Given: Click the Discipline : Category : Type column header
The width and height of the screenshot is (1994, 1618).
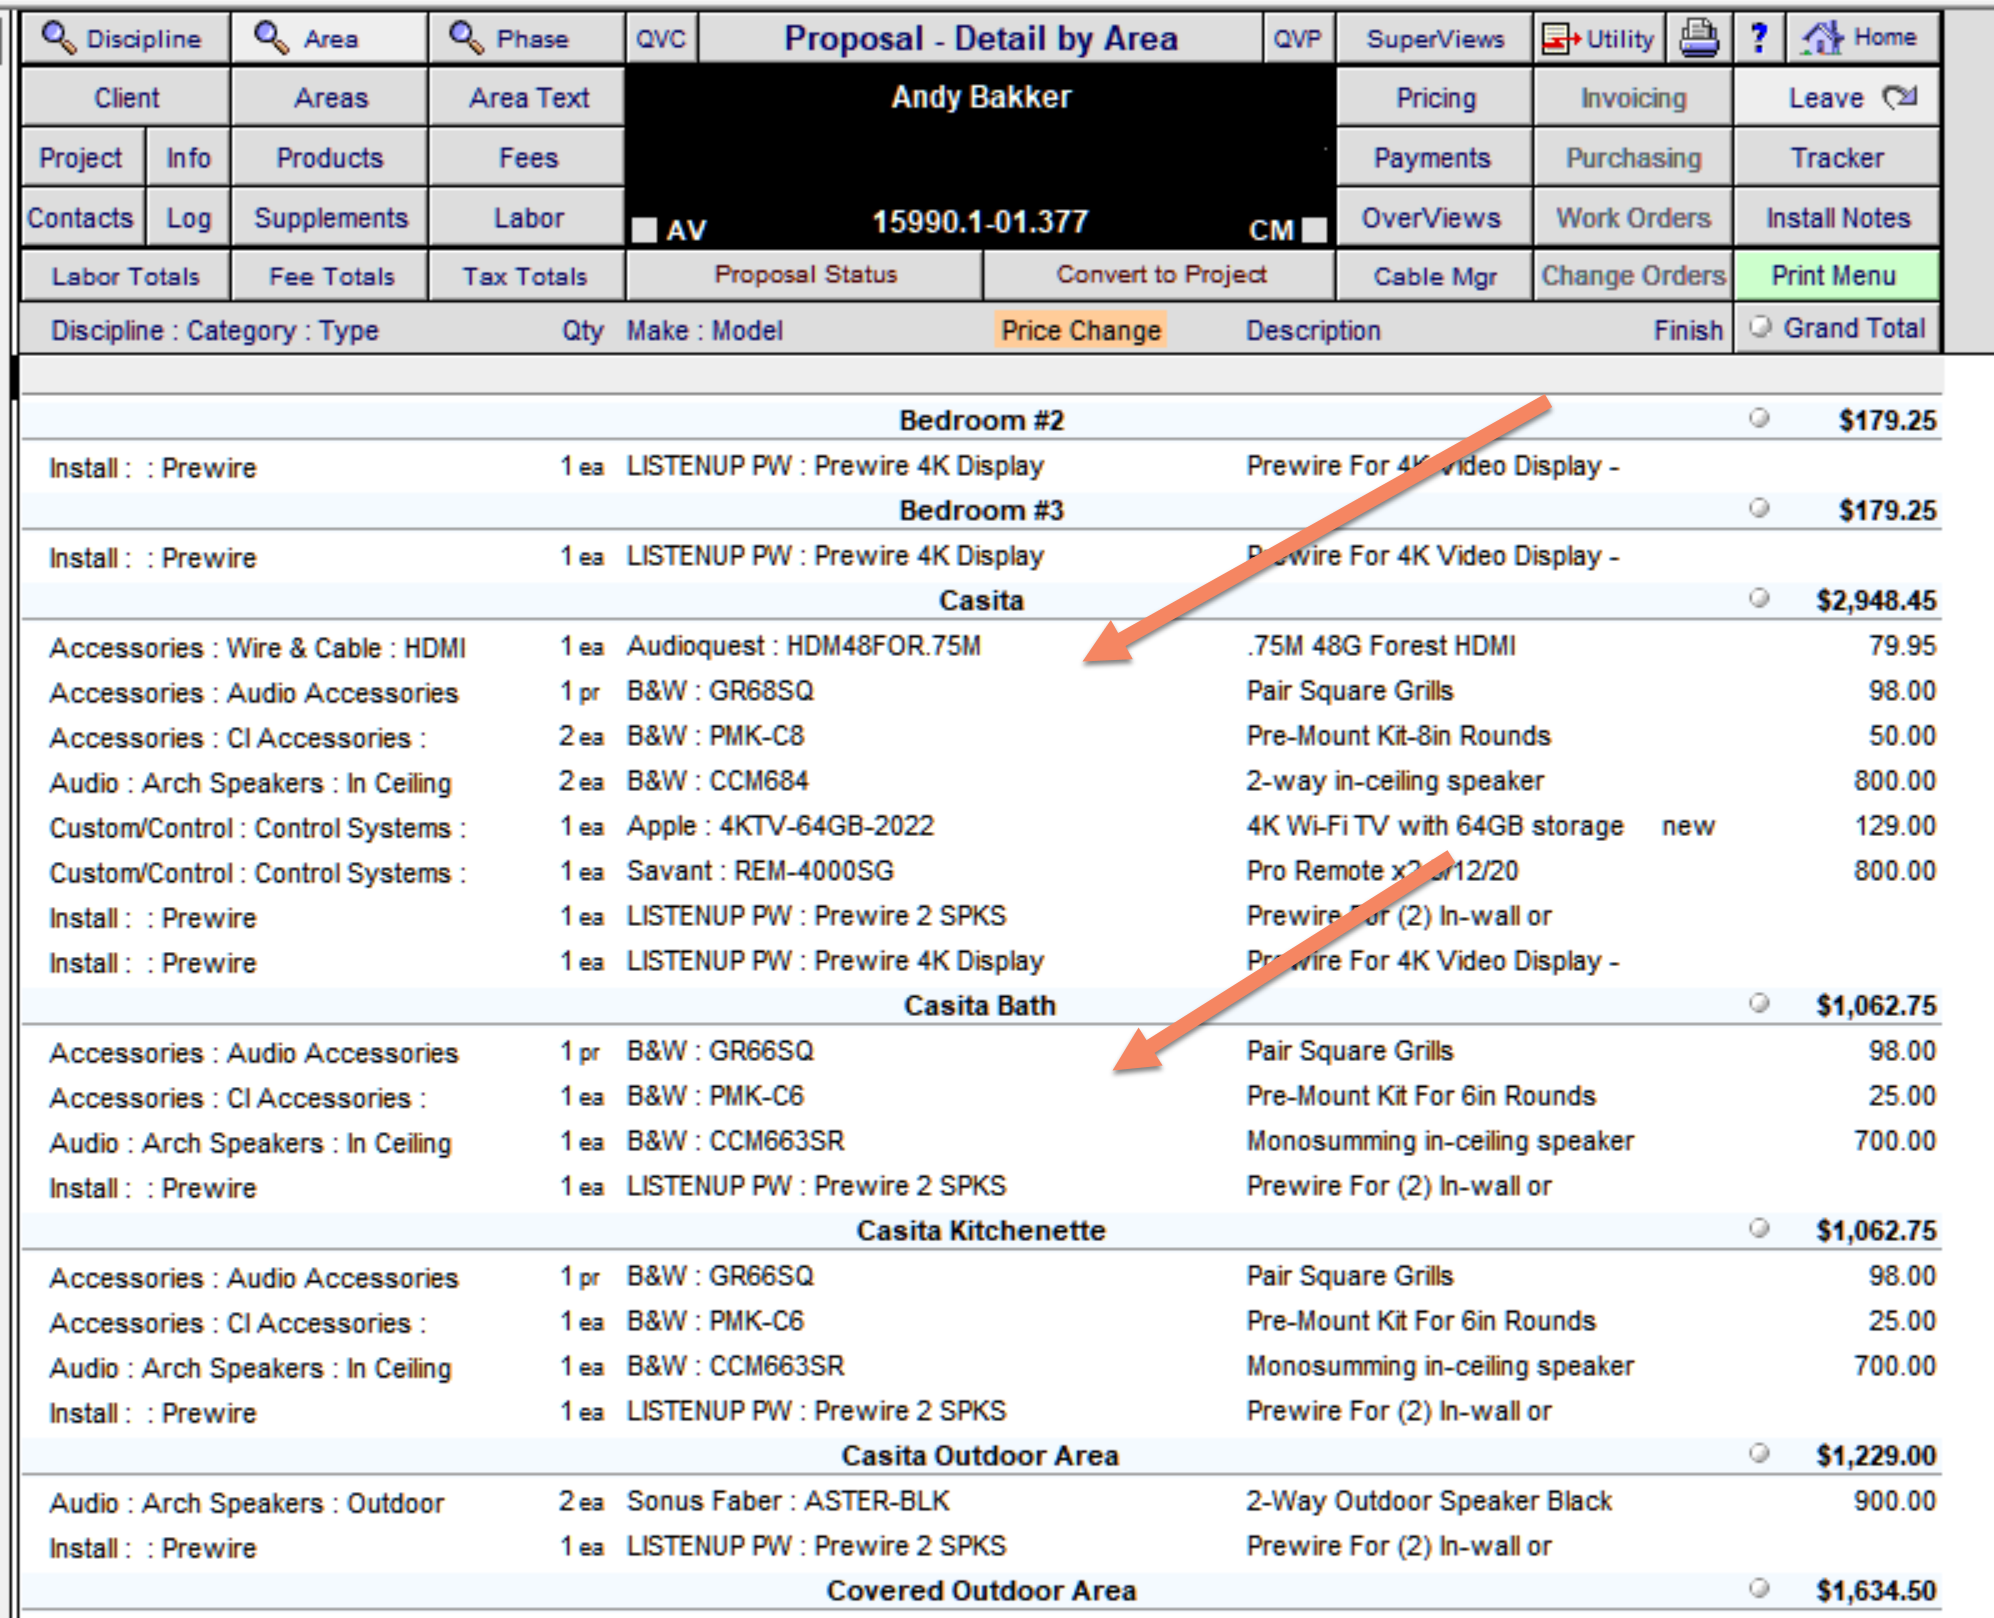Looking at the screenshot, I should pyautogui.click(x=215, y=330).
